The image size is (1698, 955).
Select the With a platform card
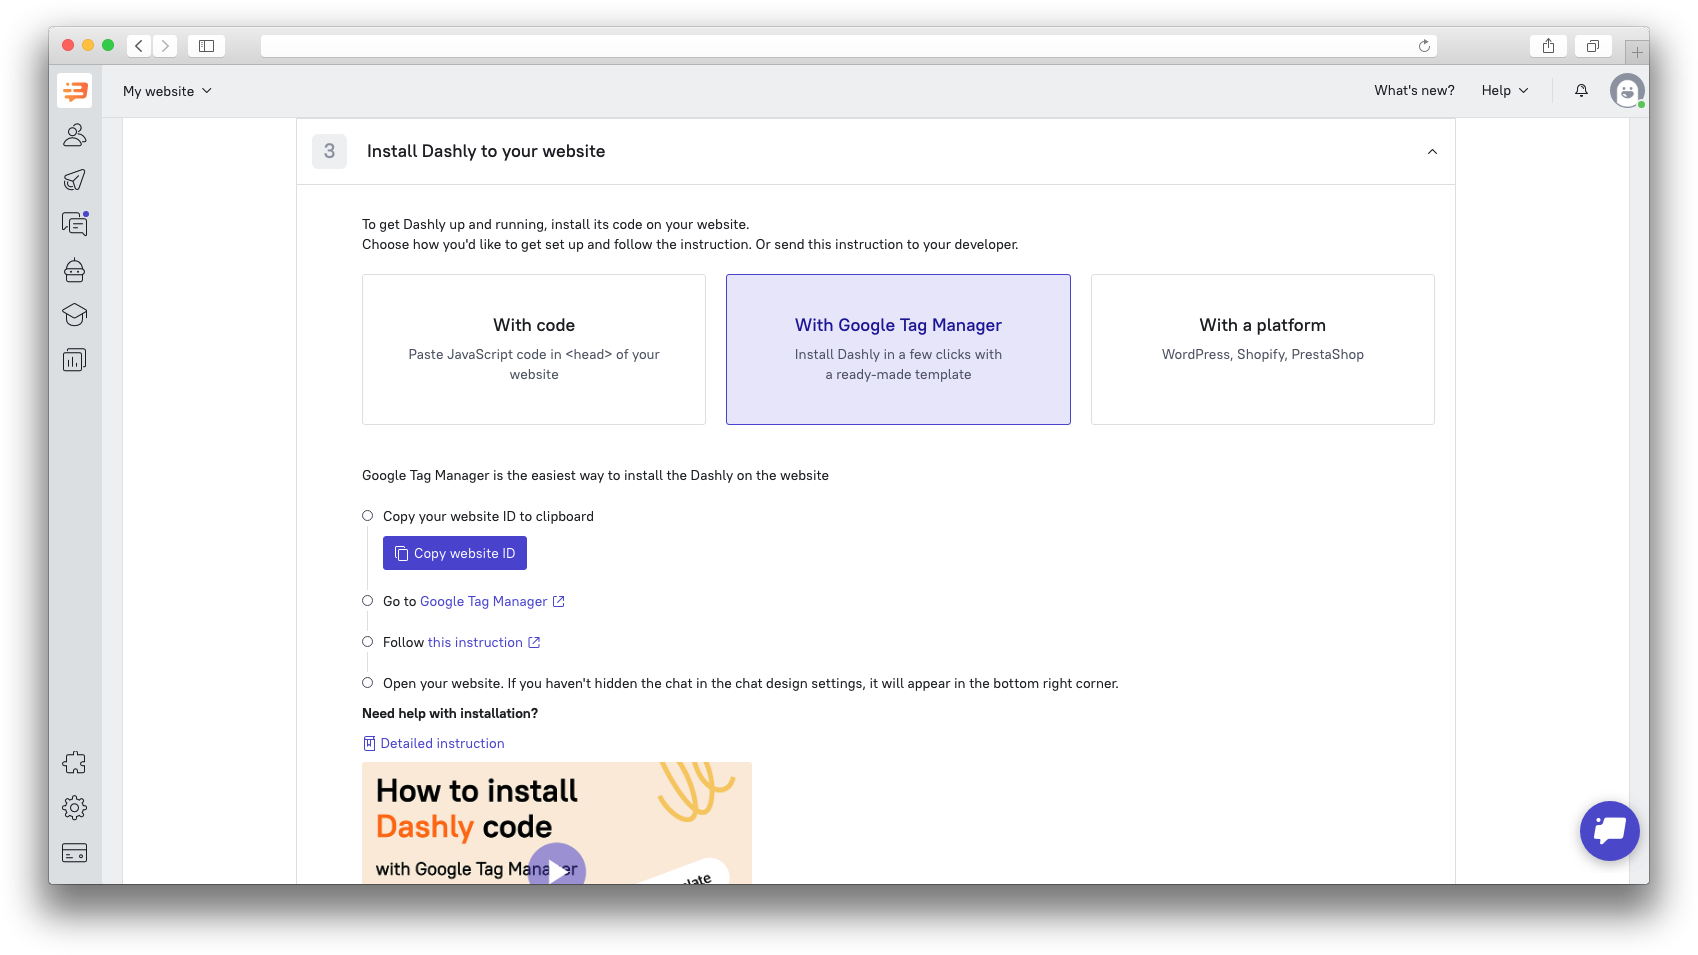[1263, 350]
